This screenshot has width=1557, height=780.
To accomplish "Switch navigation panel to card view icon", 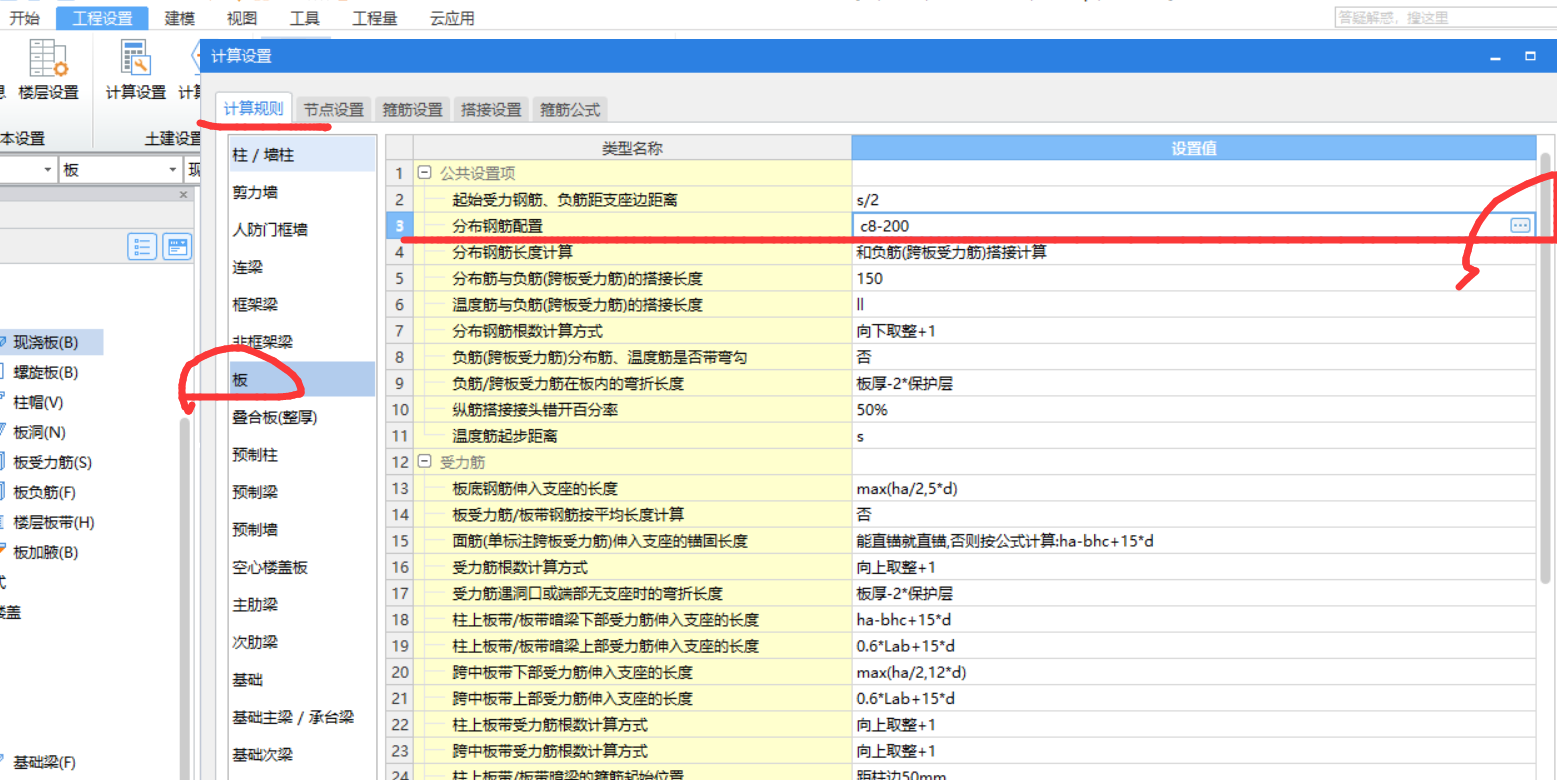I will click(178, 247).
